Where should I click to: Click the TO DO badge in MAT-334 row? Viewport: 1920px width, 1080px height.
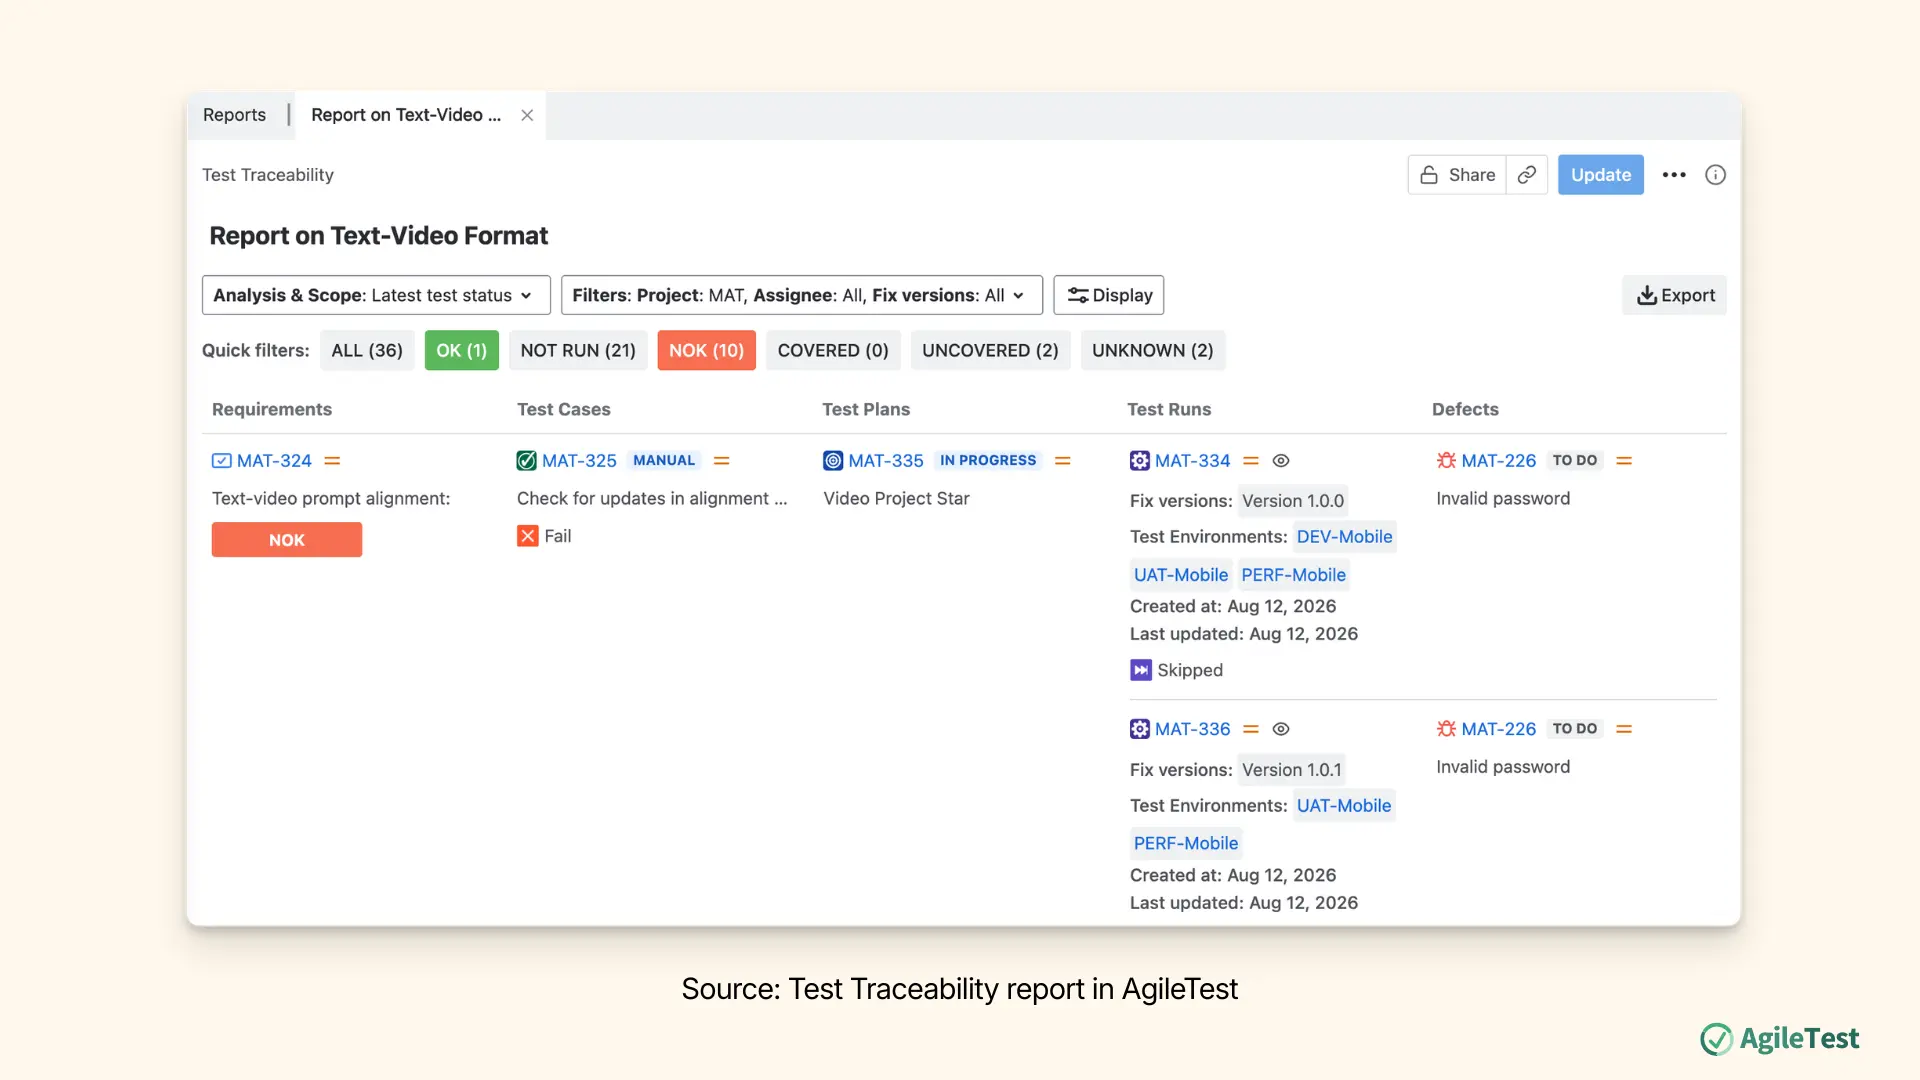[1575, 460]
